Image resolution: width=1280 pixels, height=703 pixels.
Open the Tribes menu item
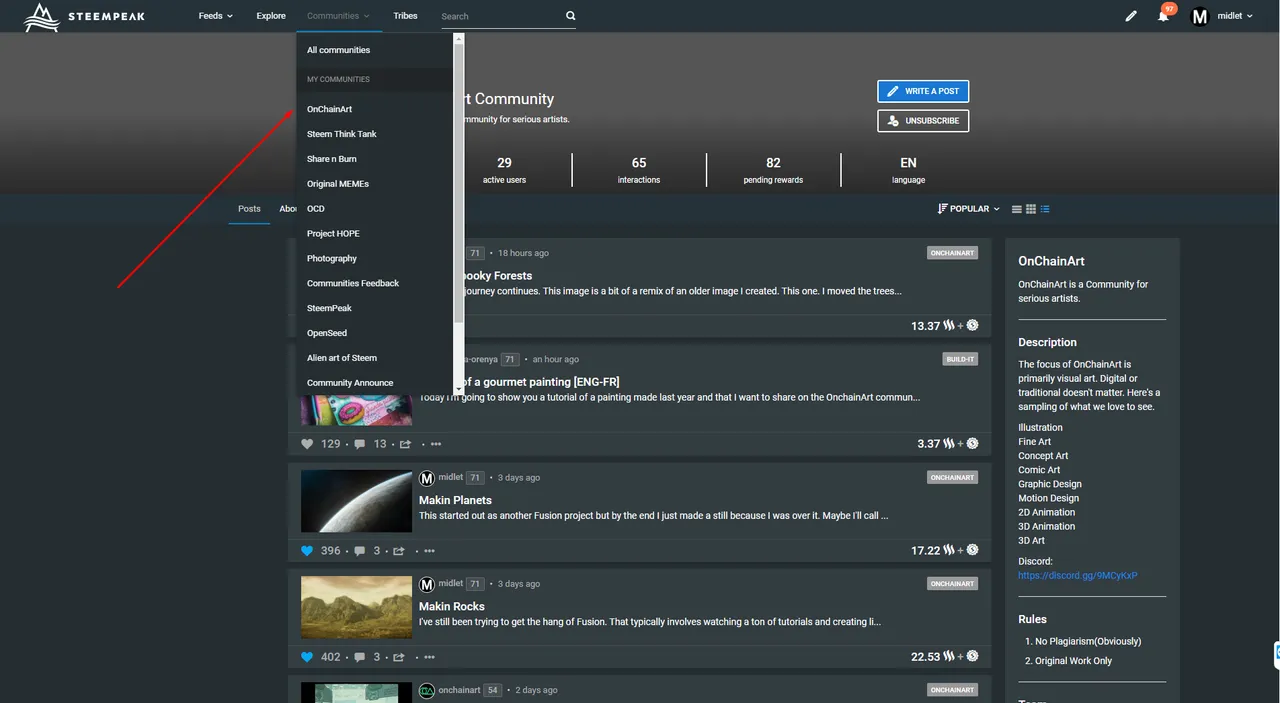(405, 16)
